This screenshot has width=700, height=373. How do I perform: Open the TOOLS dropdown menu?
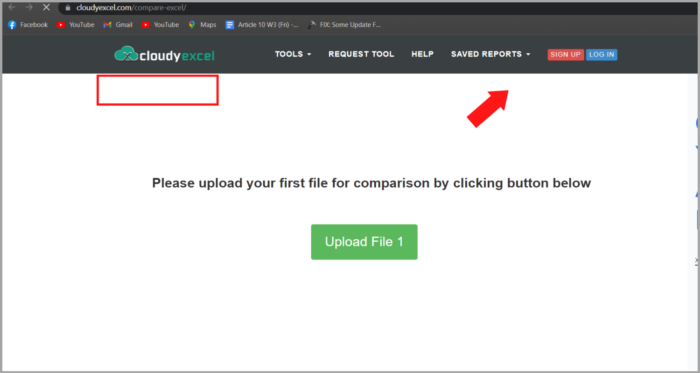tap(293, 54)
